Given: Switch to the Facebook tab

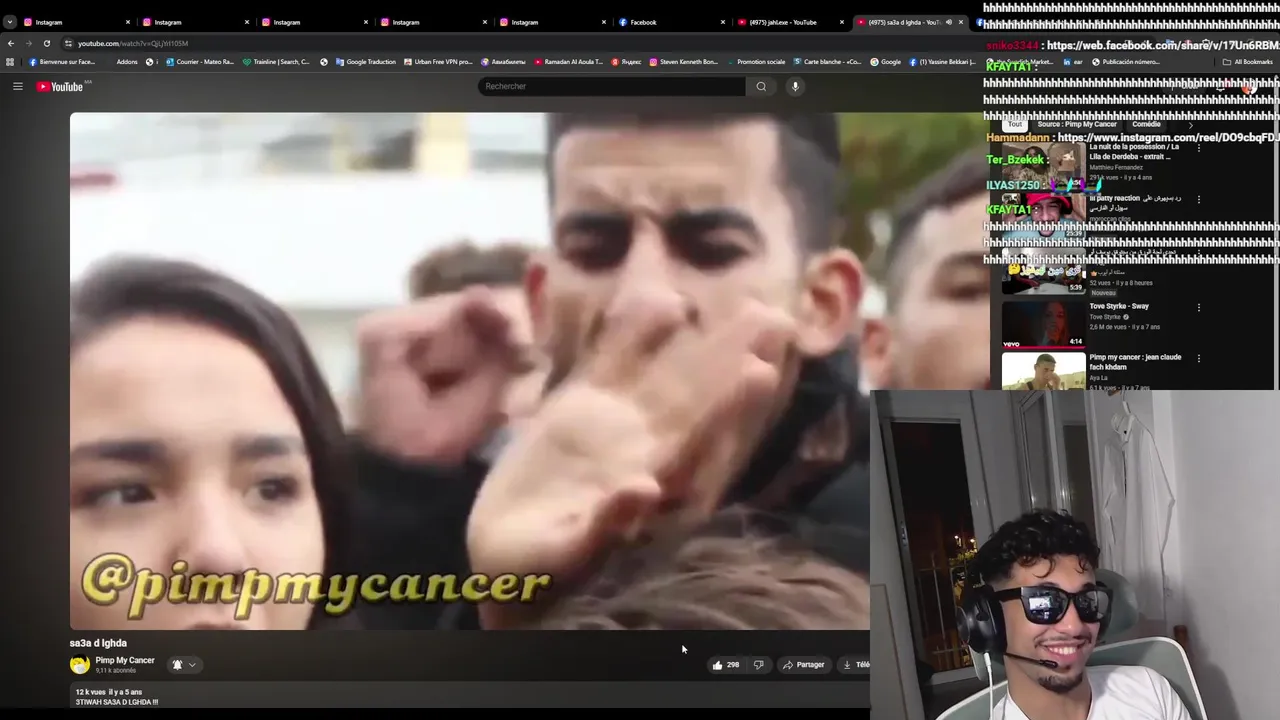Looking at the screenshot, I should pos(670,22).
